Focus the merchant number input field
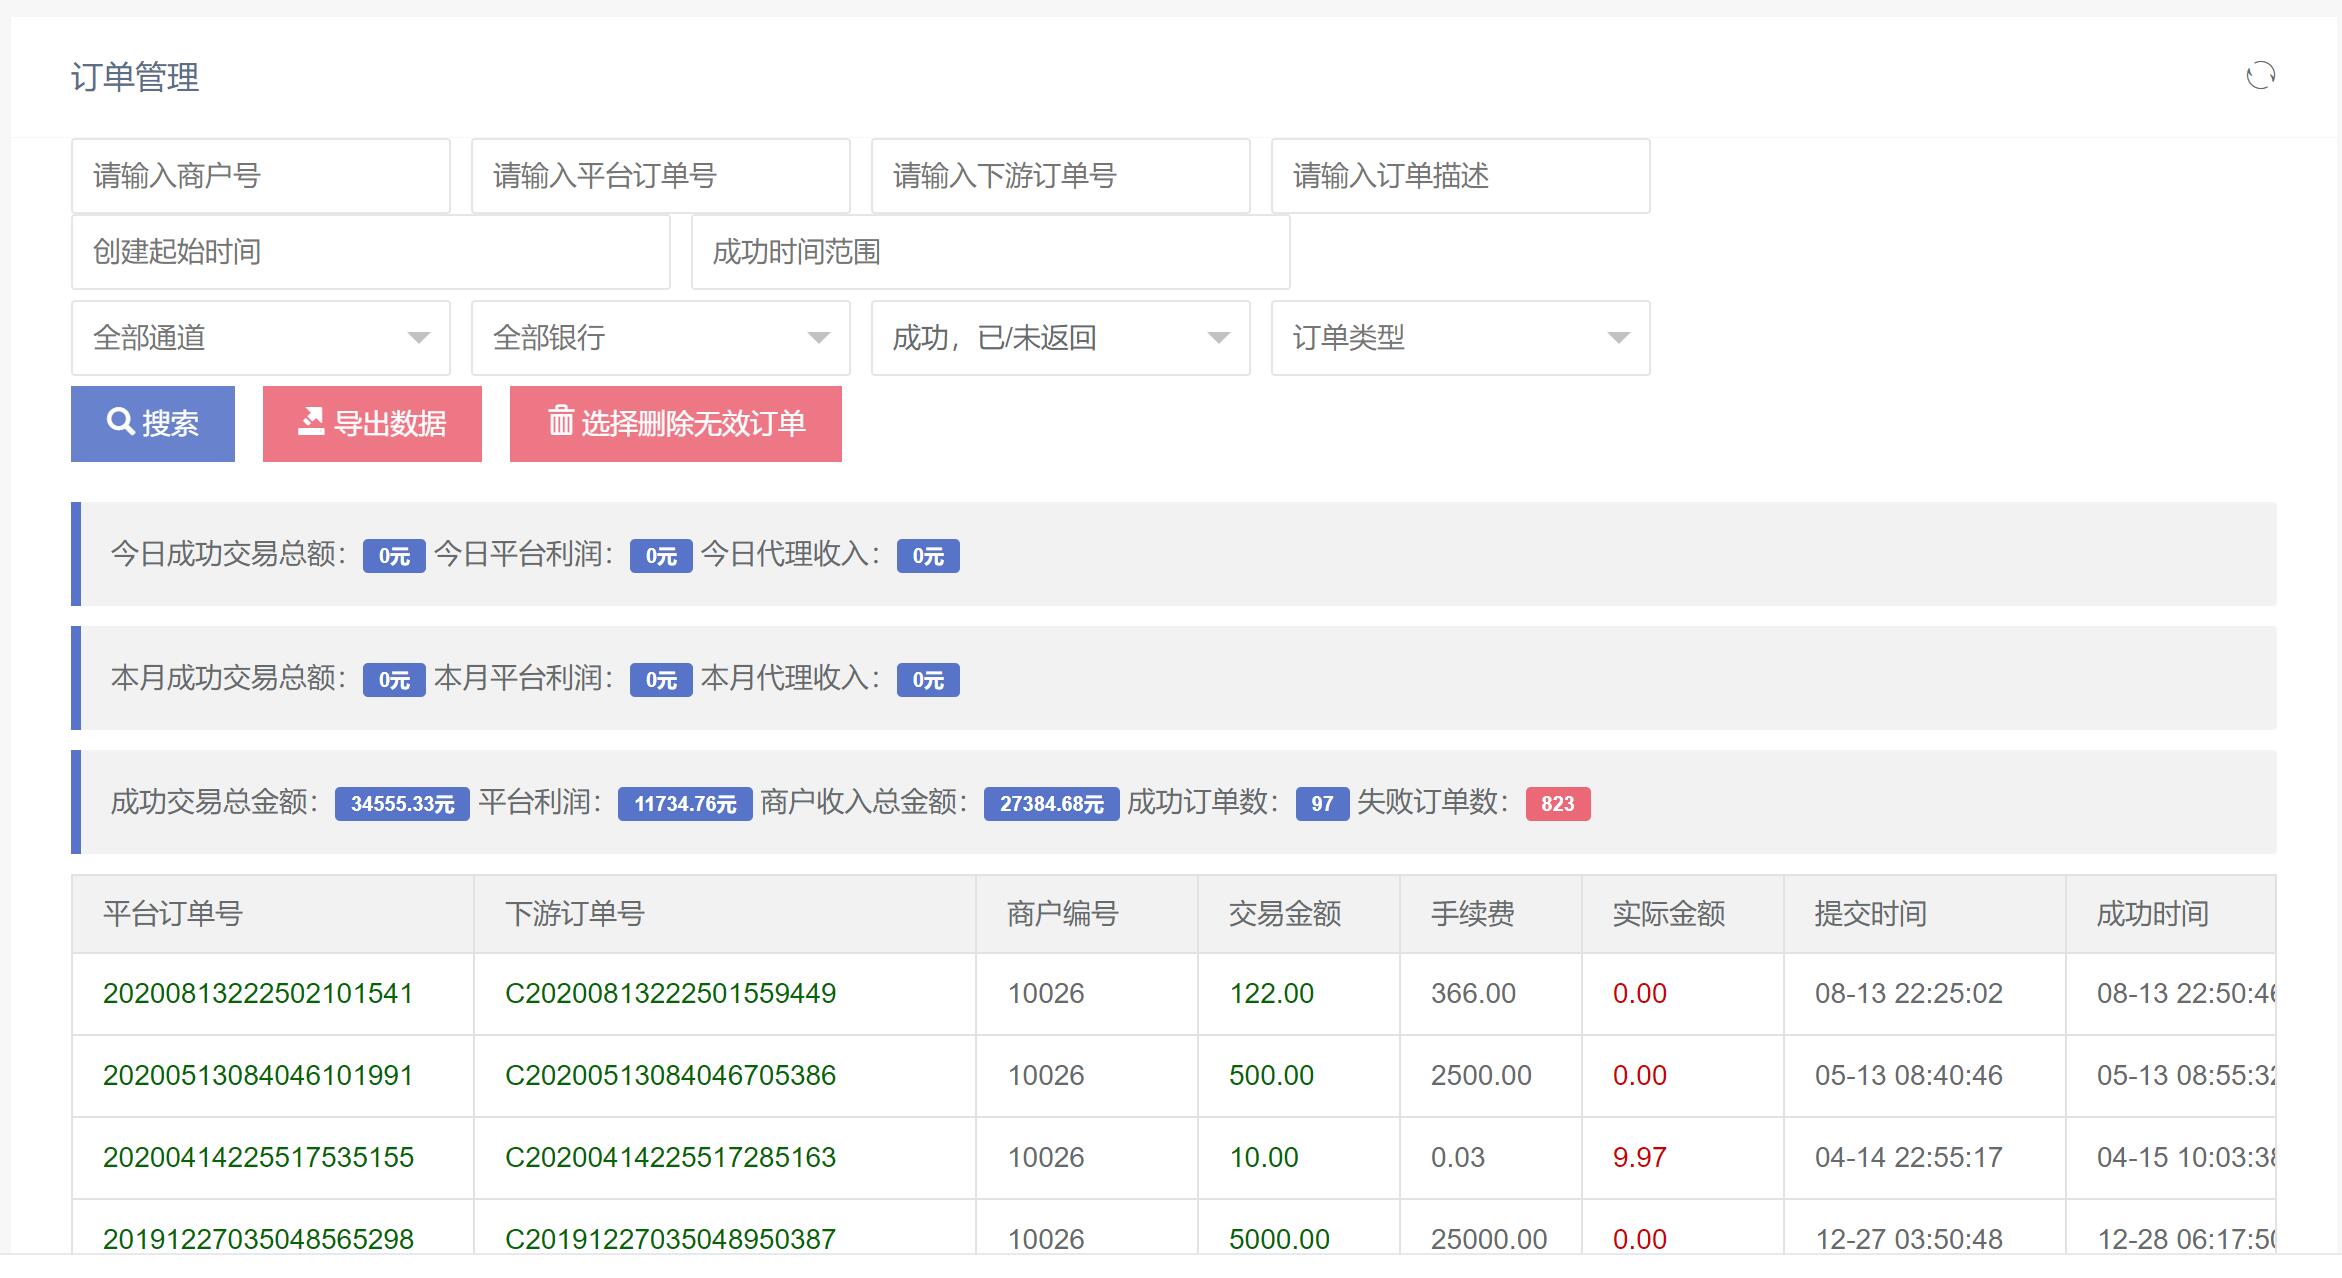The width and height of the screenshot is (2342, 1278). 260,176
